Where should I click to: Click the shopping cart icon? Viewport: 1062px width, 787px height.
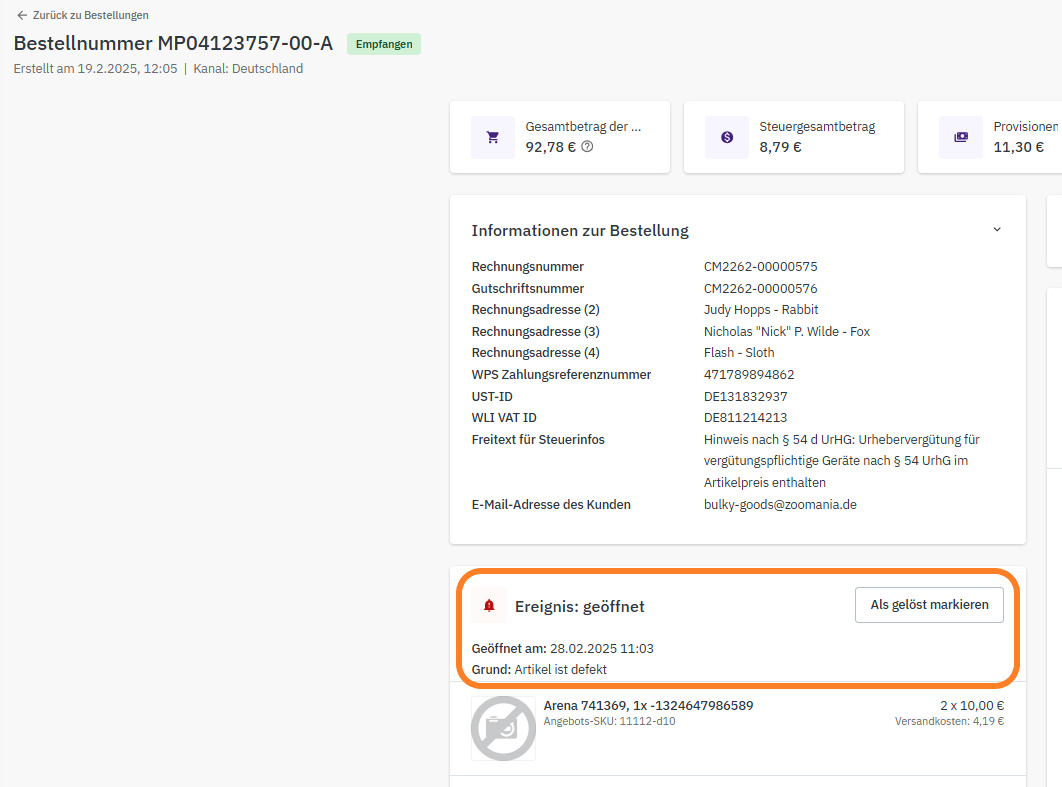click(x=493, y=137)
